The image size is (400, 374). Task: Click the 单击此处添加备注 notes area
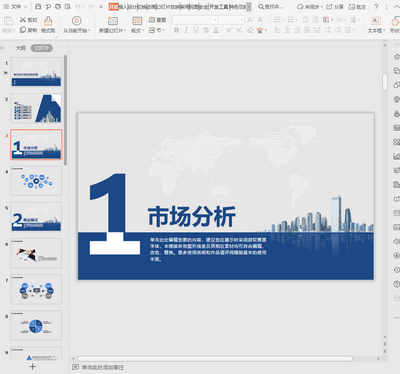pyautogui.click(x=103, y=367)
